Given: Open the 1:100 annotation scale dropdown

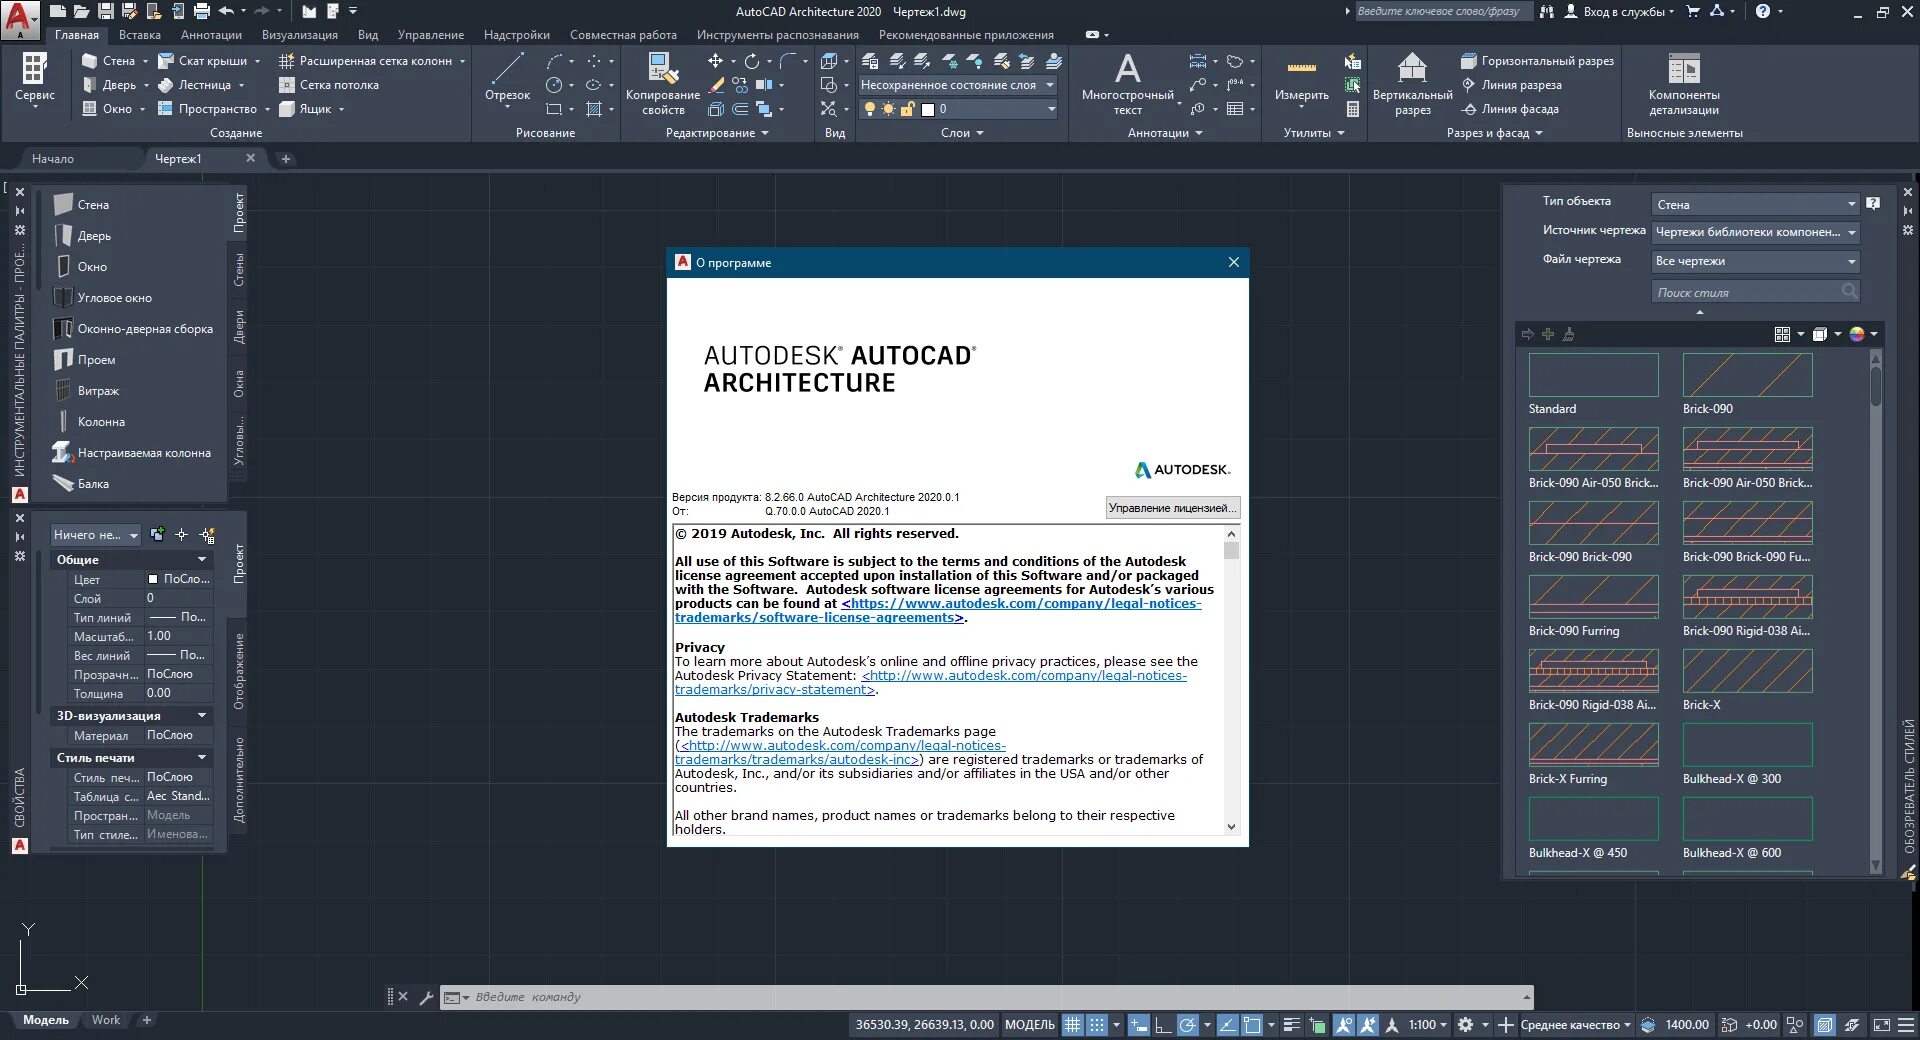Looking at the screenshot, I should point(1427,1025).
